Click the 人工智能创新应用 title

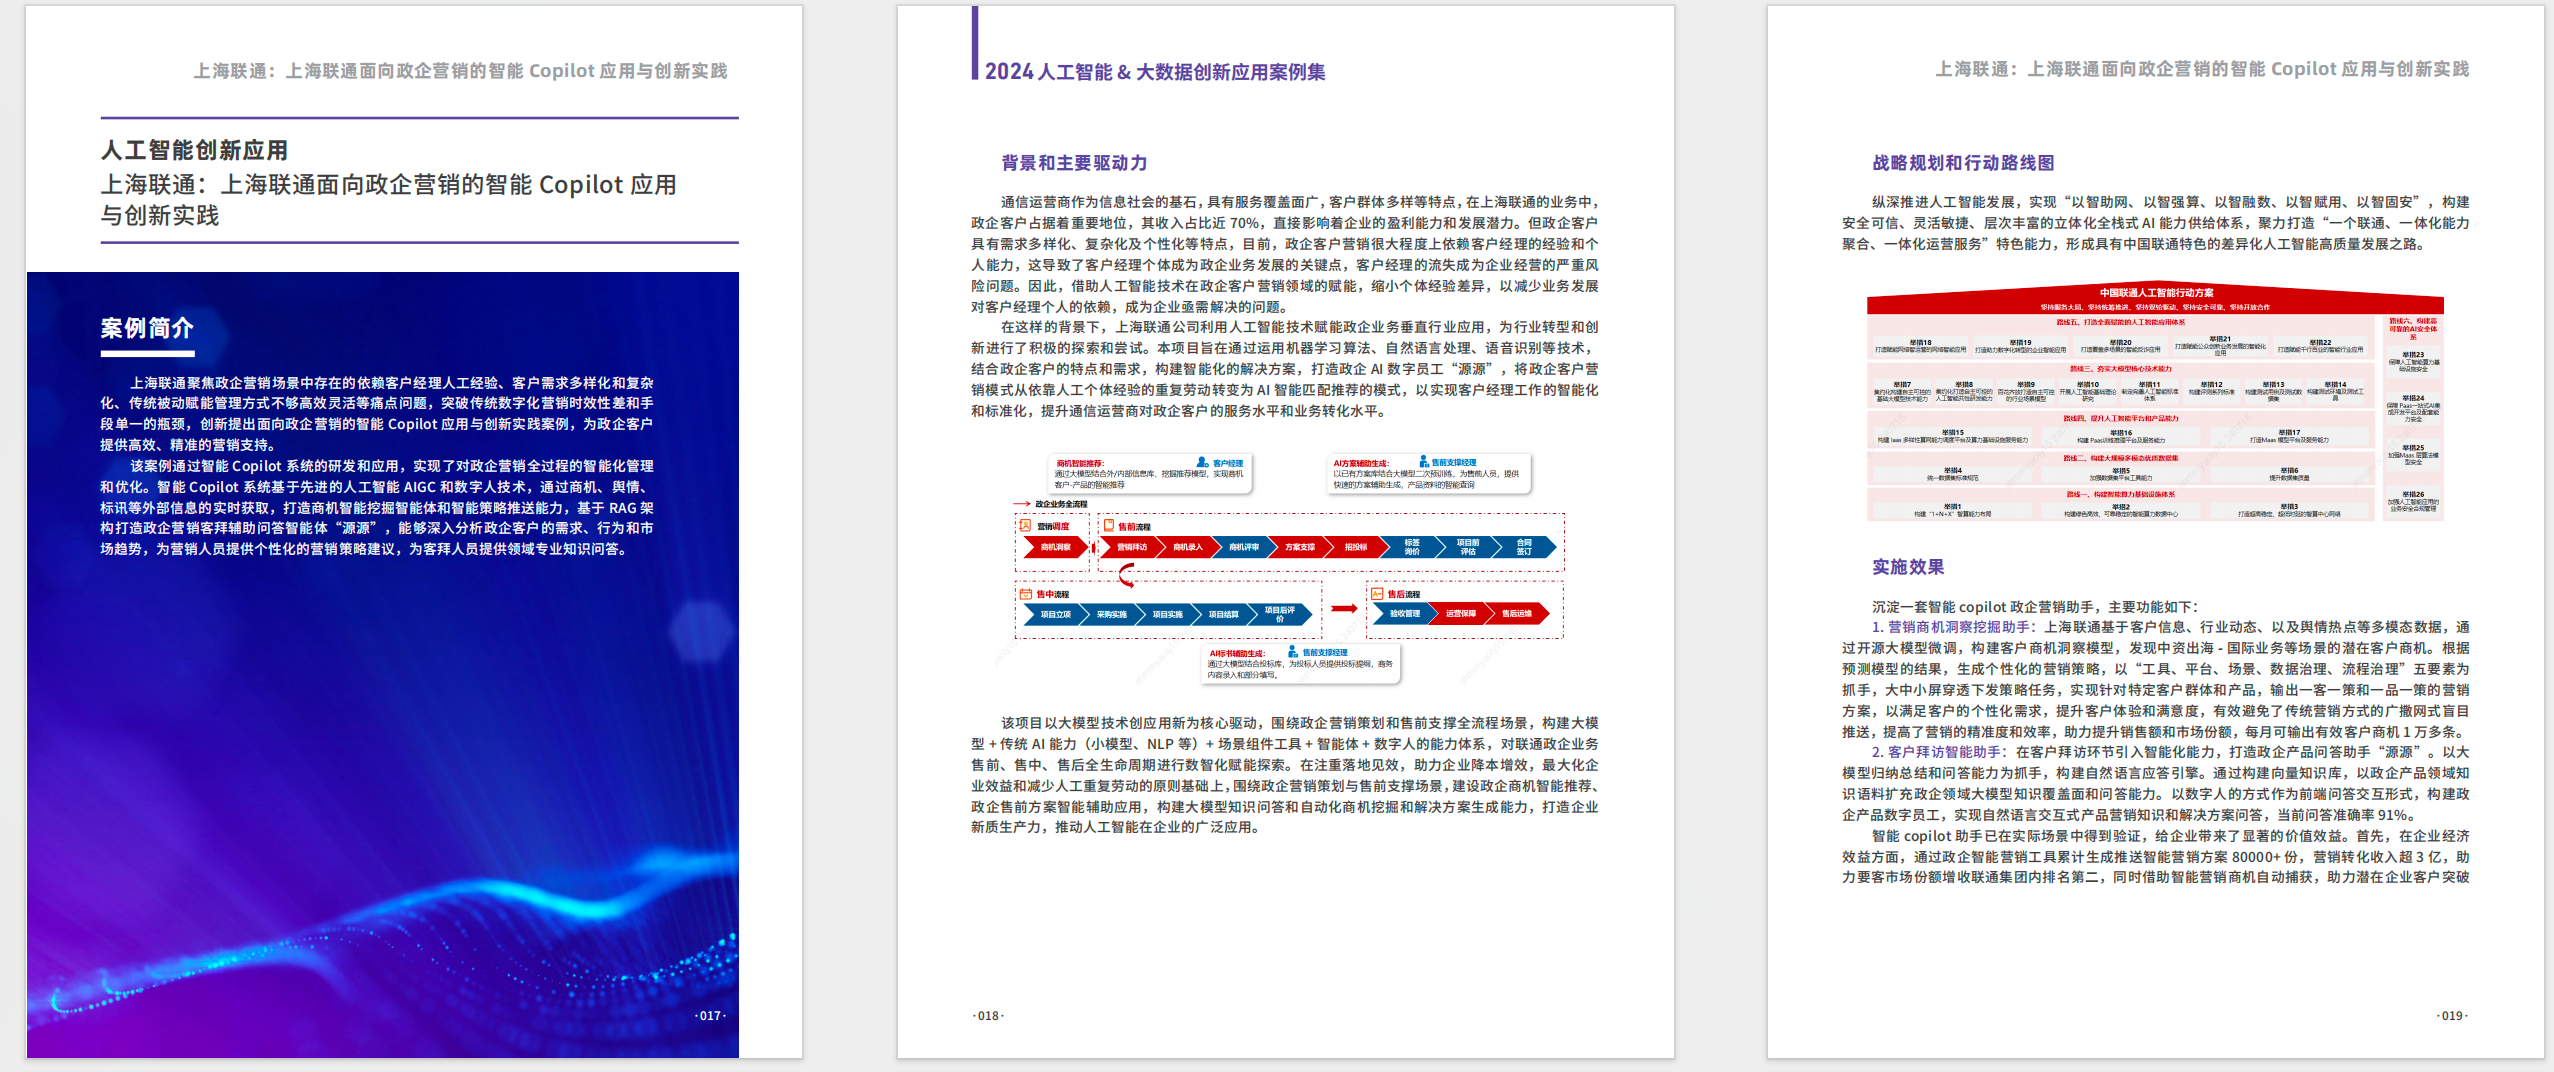(194, 150)
